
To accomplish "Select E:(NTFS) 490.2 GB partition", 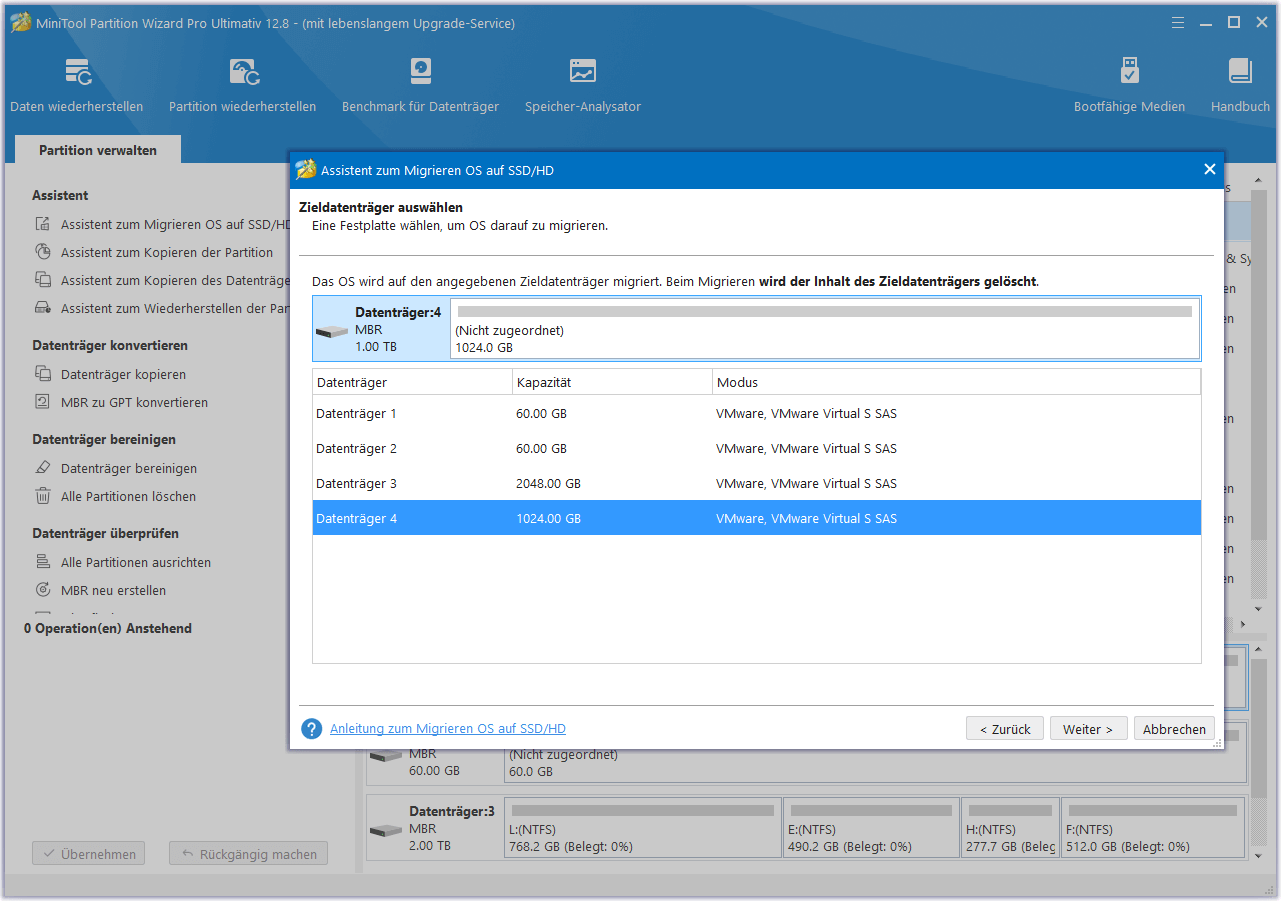I will 871,828.
